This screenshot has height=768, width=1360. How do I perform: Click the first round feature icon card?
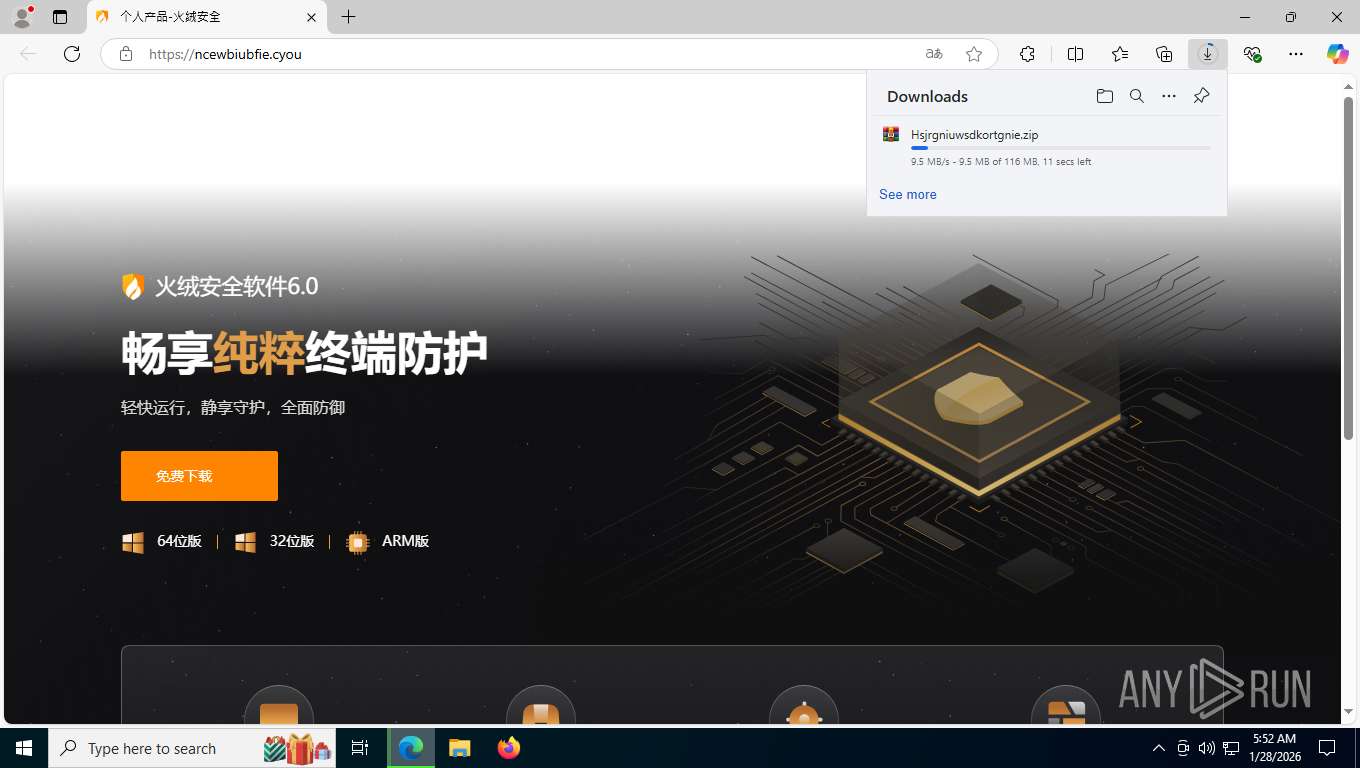[279, 704]
